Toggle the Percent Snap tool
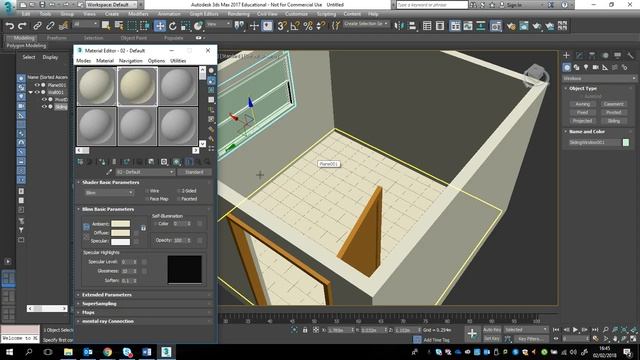 [x=308, y=26]
